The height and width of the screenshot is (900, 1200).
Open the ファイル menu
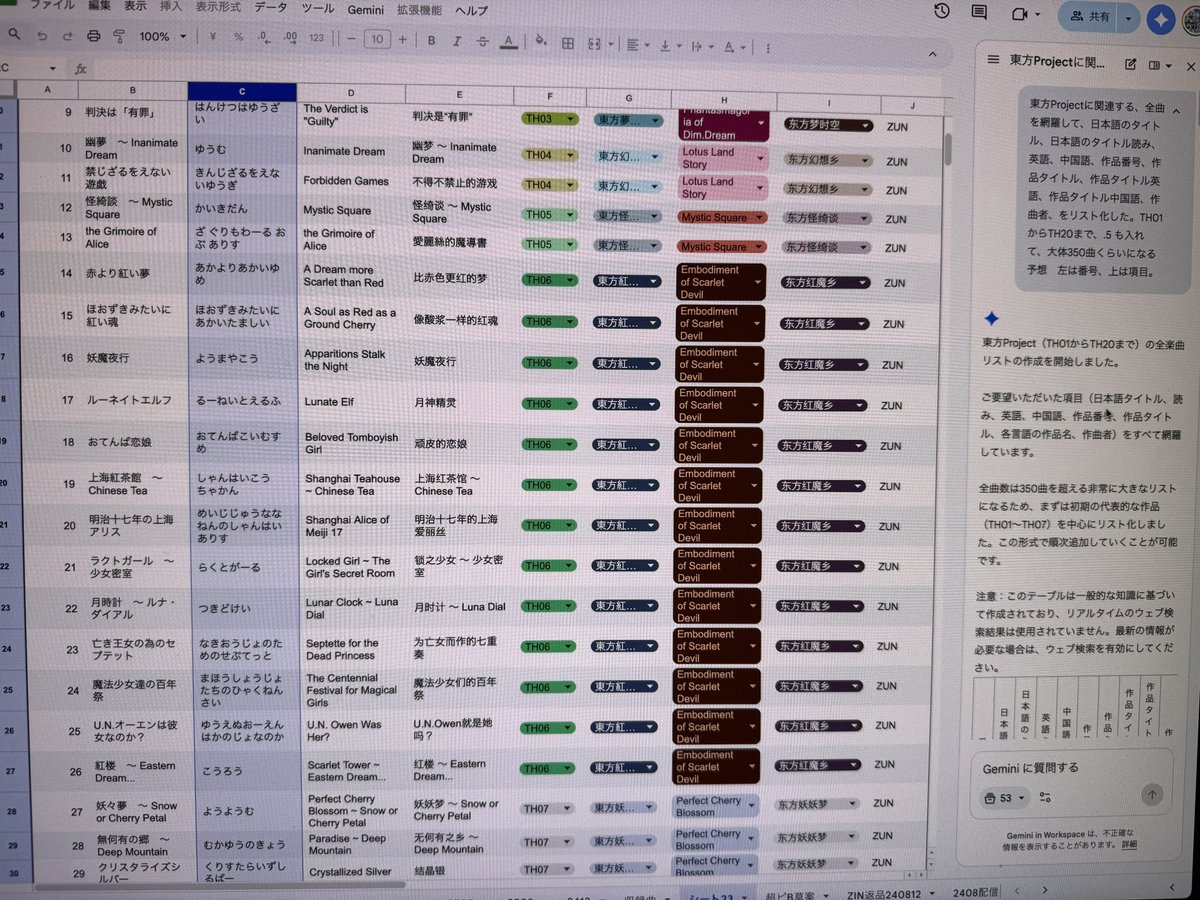pos(52,6)
